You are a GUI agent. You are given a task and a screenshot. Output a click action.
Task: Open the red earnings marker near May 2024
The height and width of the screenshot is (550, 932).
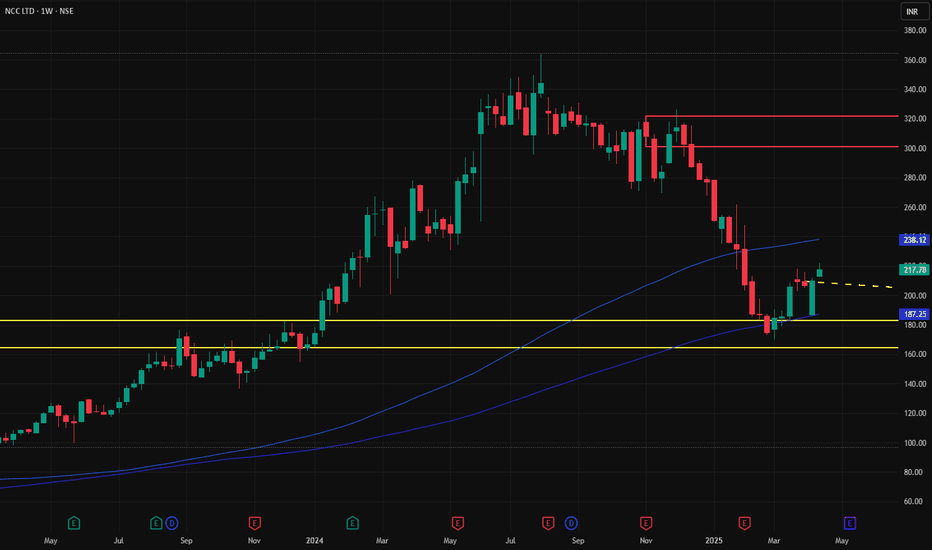pos(457,523)
